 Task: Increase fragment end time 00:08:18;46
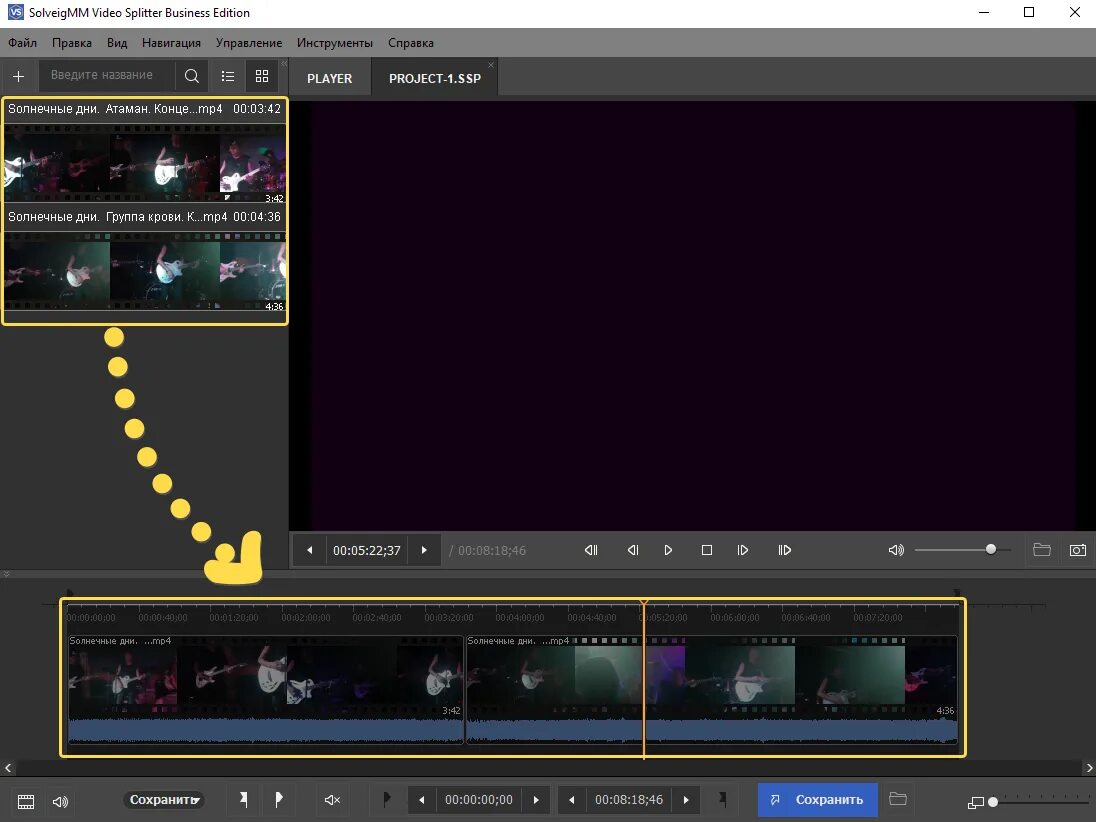[x=686, y=800]
